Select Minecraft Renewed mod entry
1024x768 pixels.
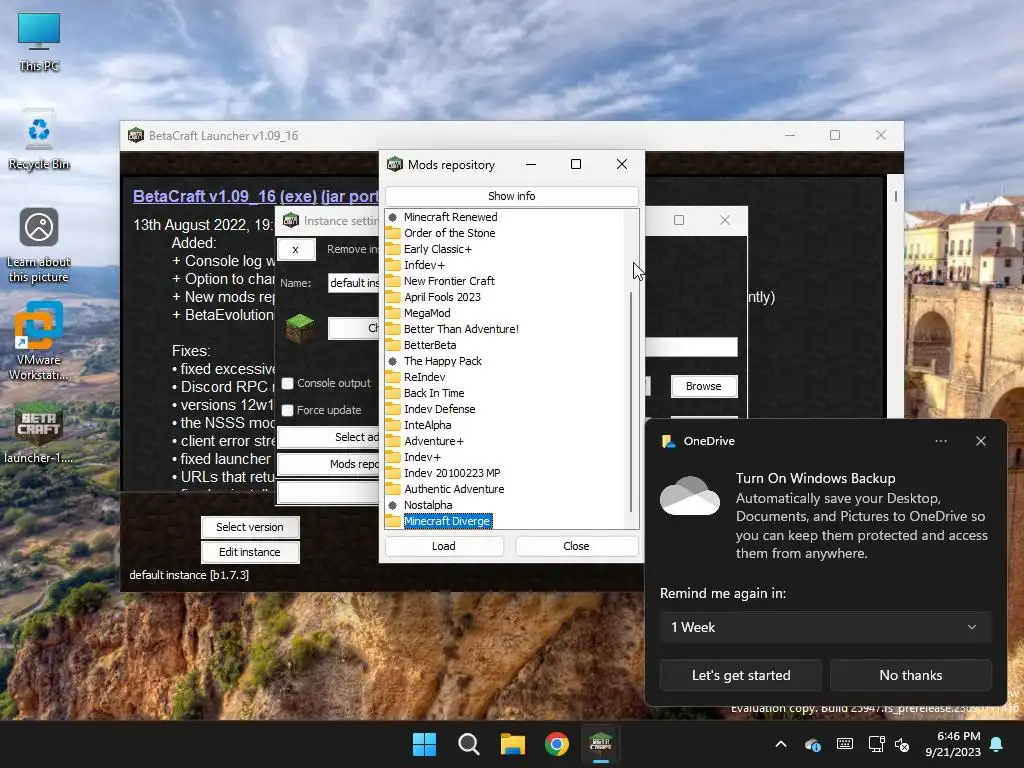(450, 217)
